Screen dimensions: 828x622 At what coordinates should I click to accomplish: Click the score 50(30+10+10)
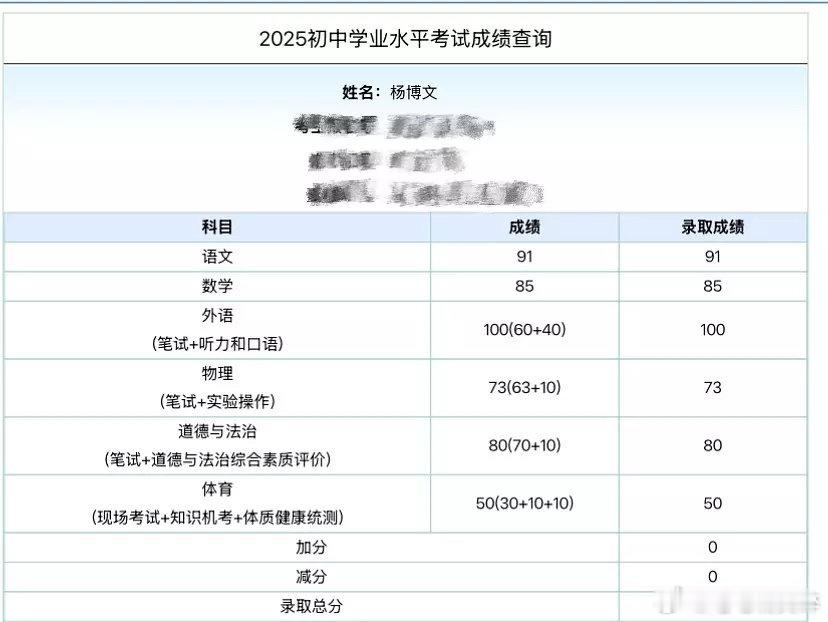click(524, 503)
